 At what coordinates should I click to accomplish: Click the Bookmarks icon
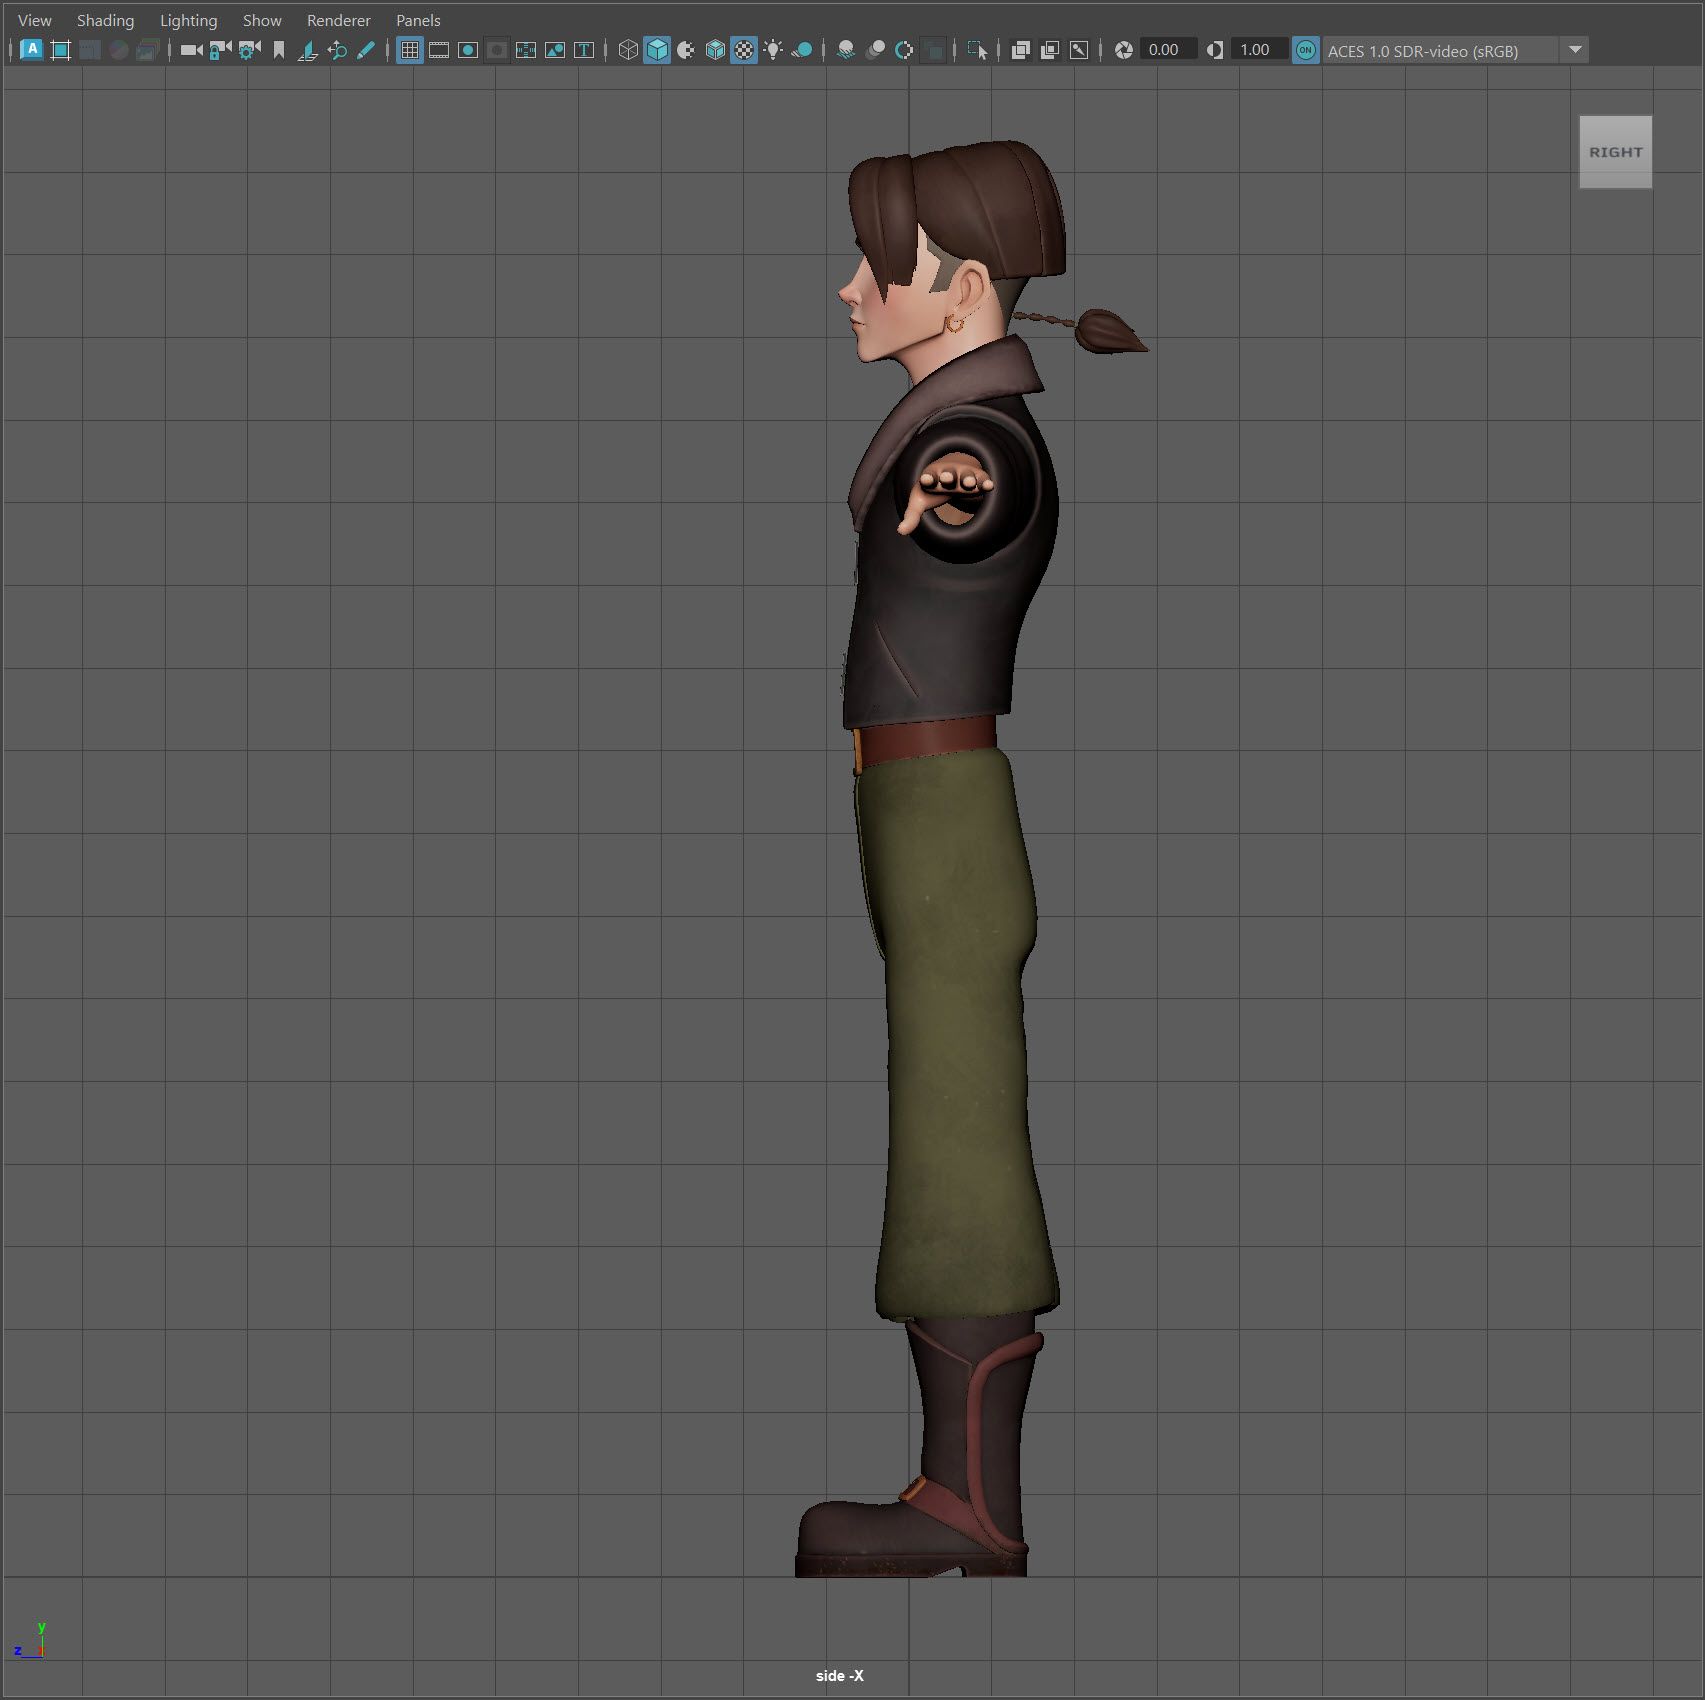[x=279, y=50]
